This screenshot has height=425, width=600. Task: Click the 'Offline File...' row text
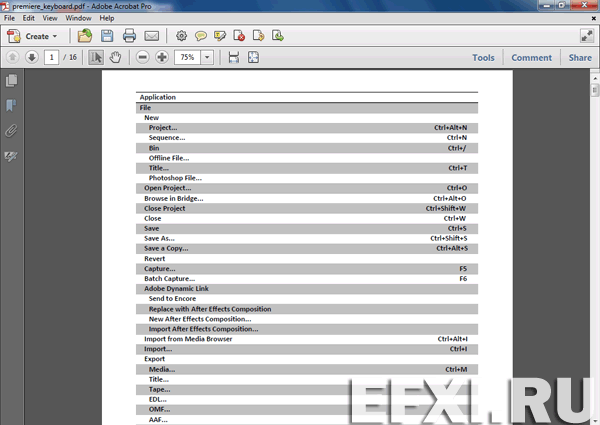point(169,158)
